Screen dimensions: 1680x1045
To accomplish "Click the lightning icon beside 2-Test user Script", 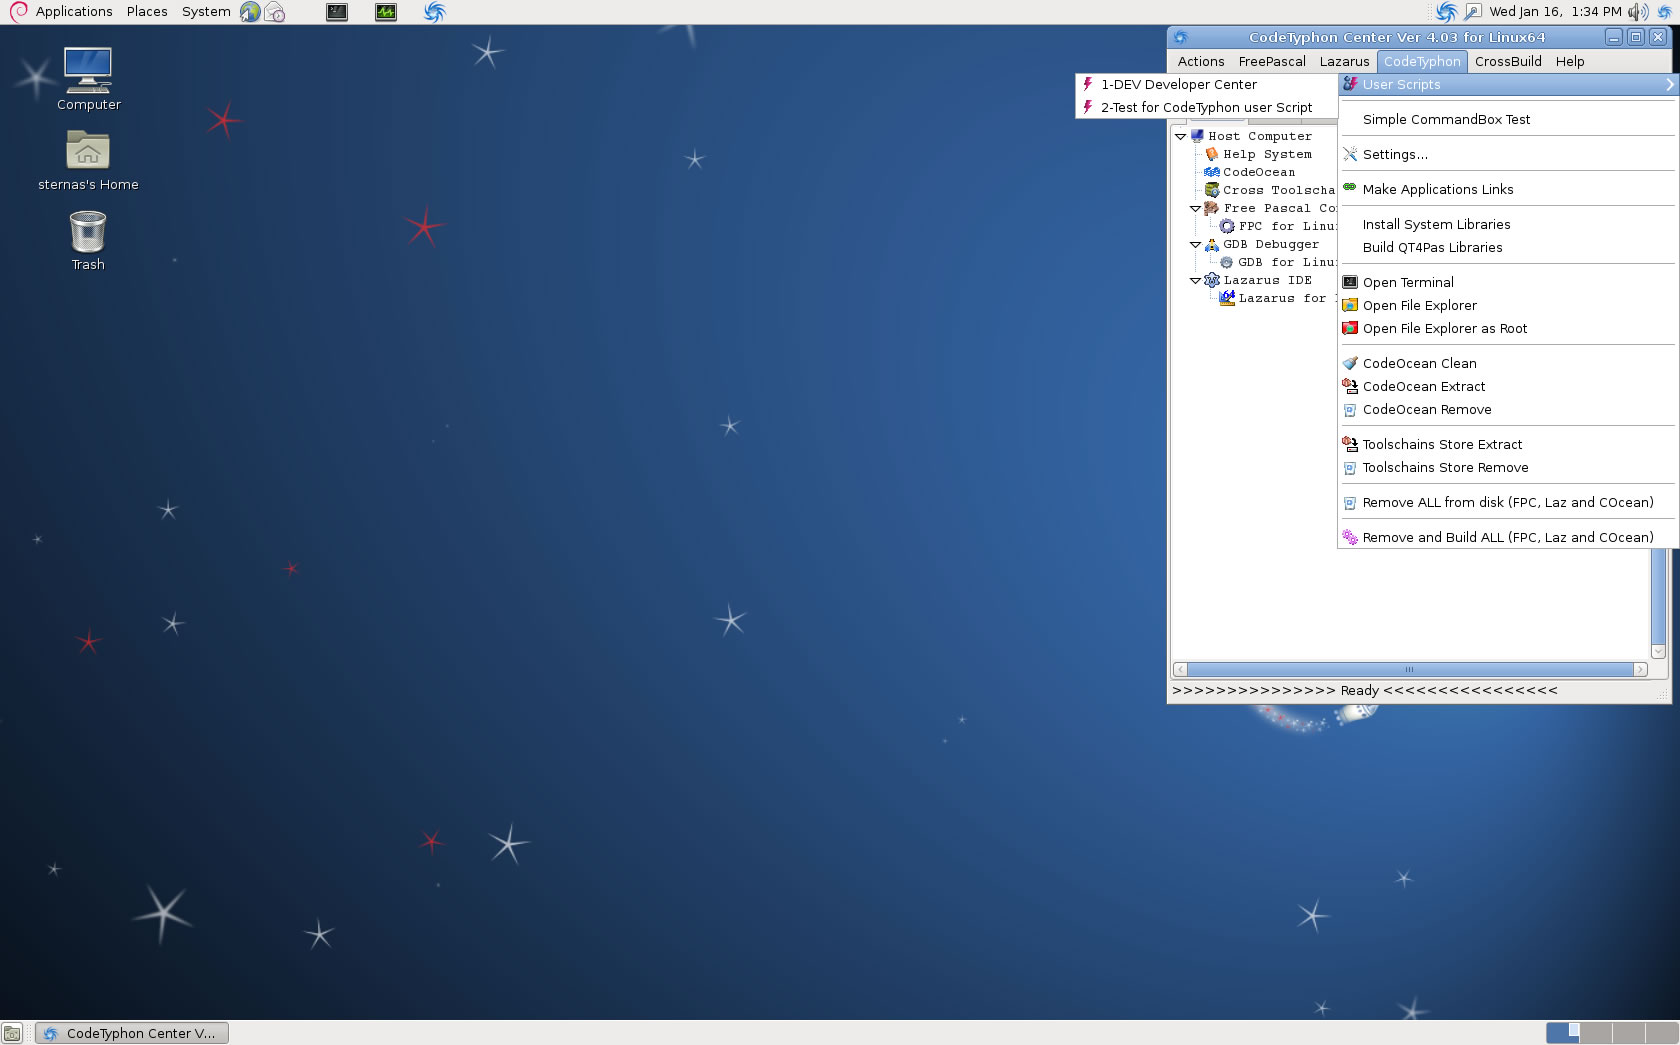I will (1087, 107).
